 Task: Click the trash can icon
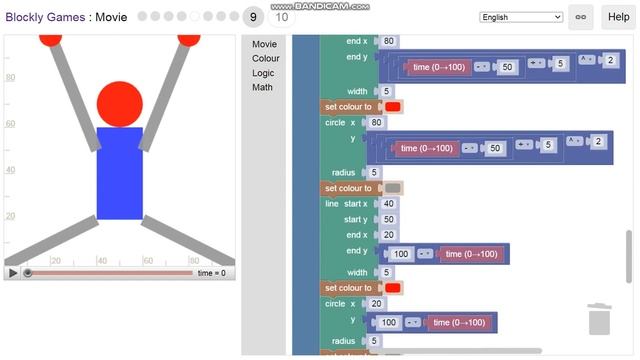point(599,319)
